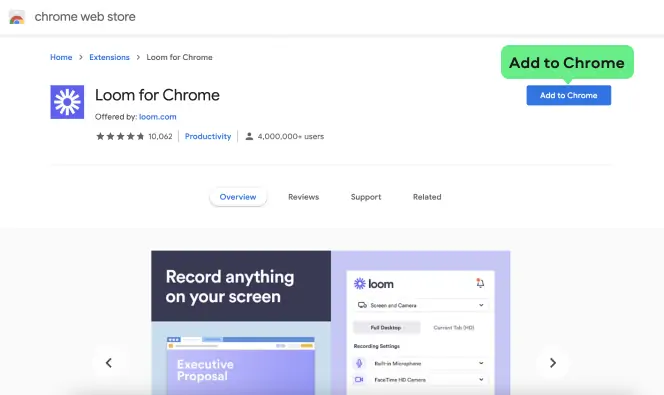The image size is (664, 395).
Task: Click the Recording Settings label
Action: [376, 346]
